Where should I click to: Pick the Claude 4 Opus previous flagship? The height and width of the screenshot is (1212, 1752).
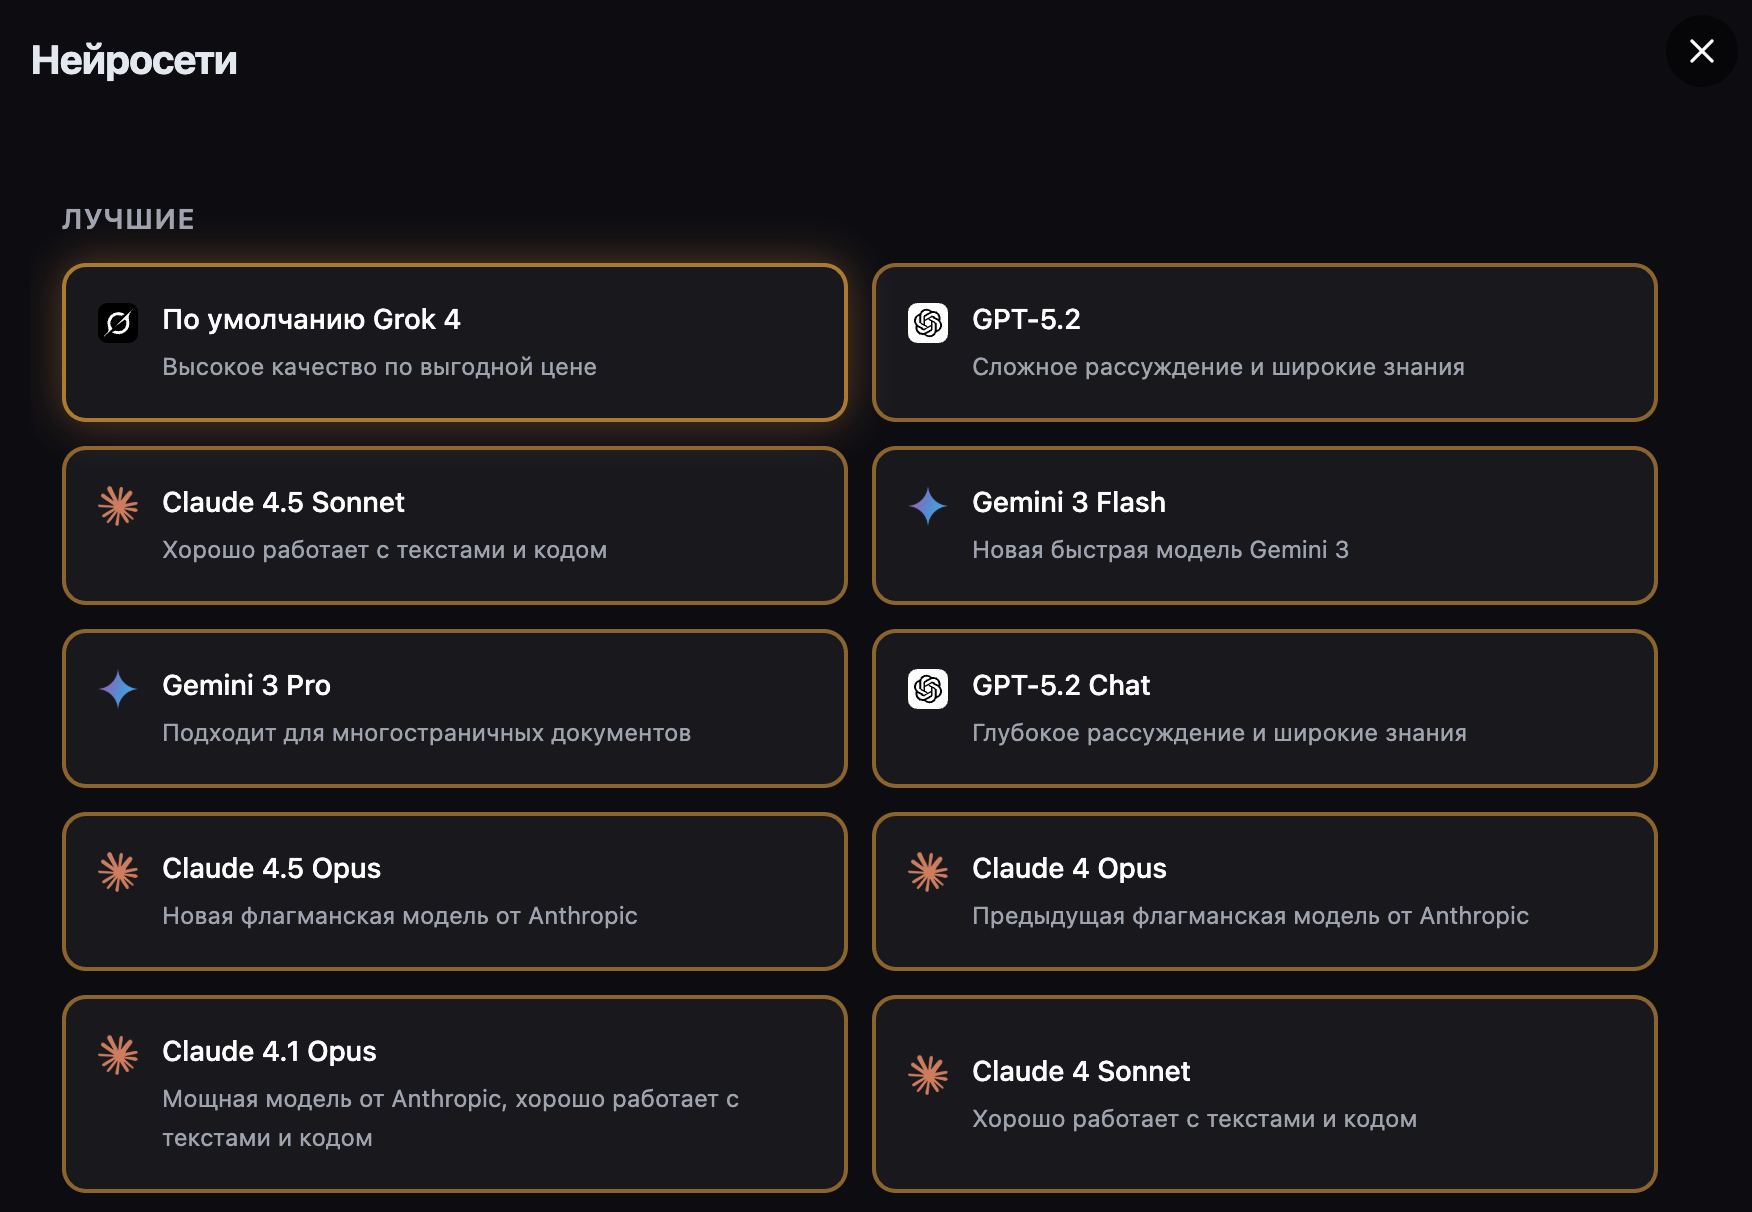[1265, 891]
